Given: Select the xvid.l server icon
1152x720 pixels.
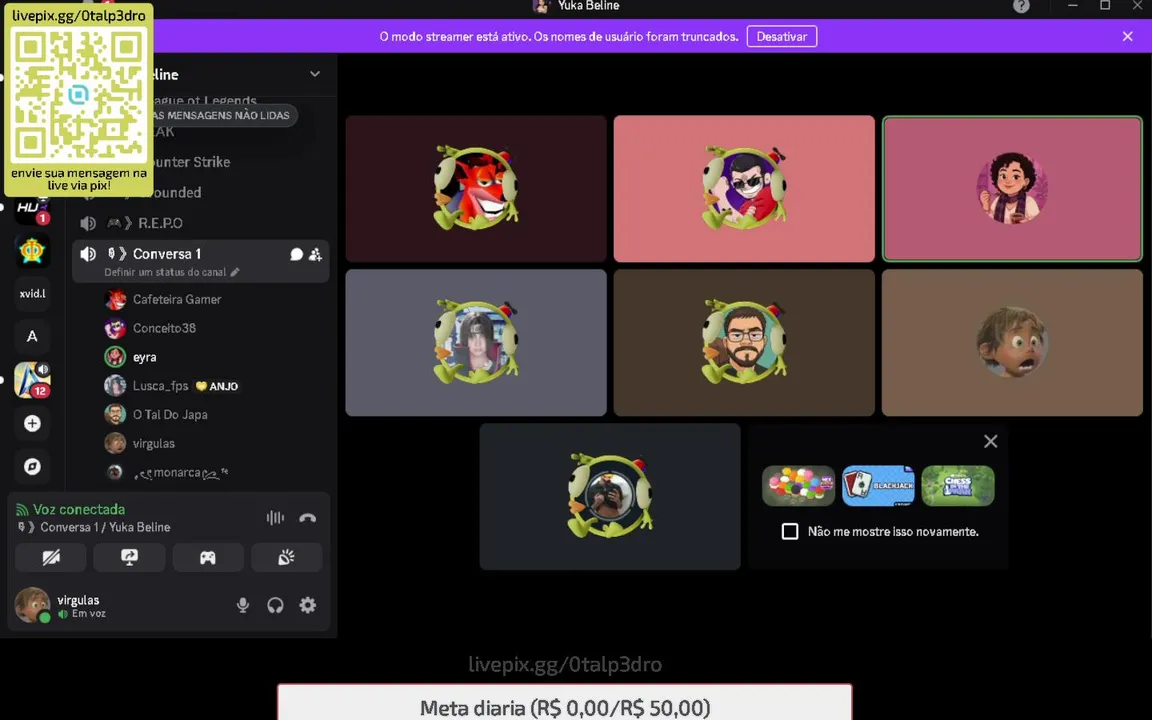Looking at the screenshot, I should coord(32,293).
